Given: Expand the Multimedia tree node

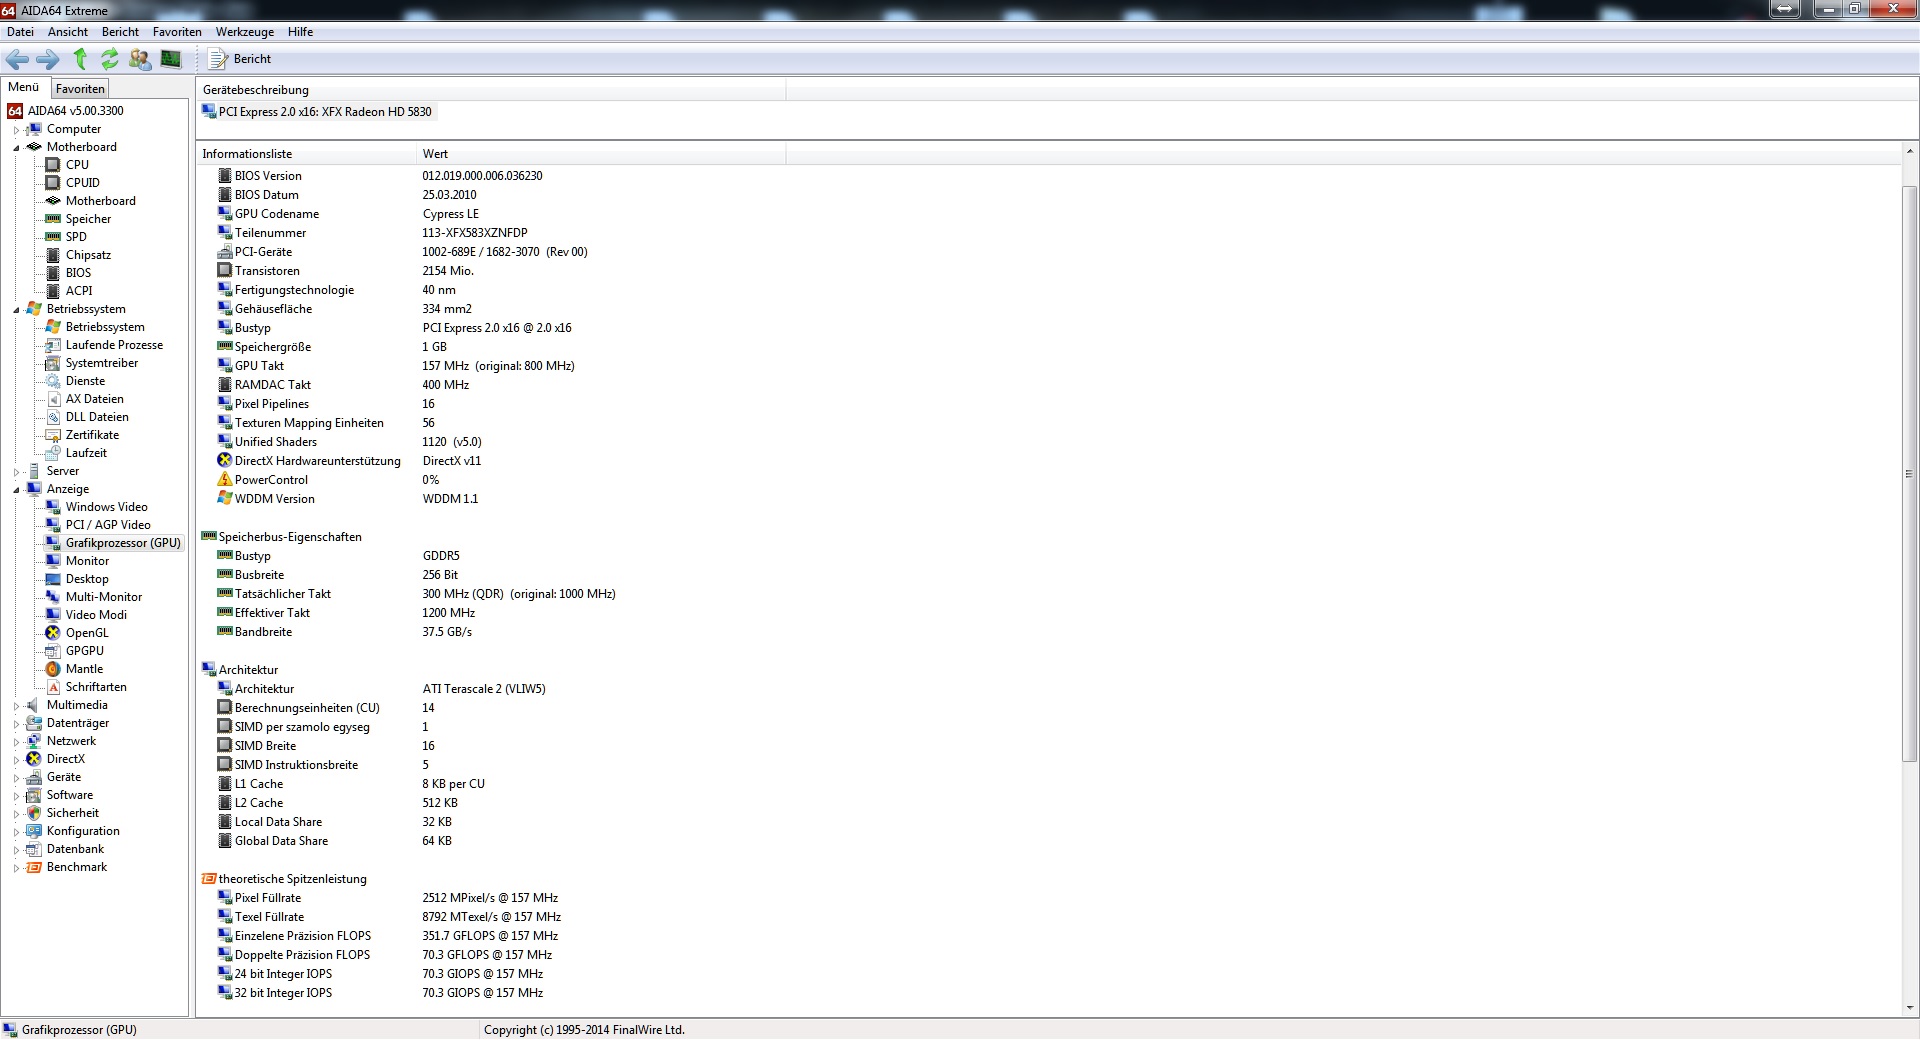Looking at the screenshot, I should pos(16,706).
